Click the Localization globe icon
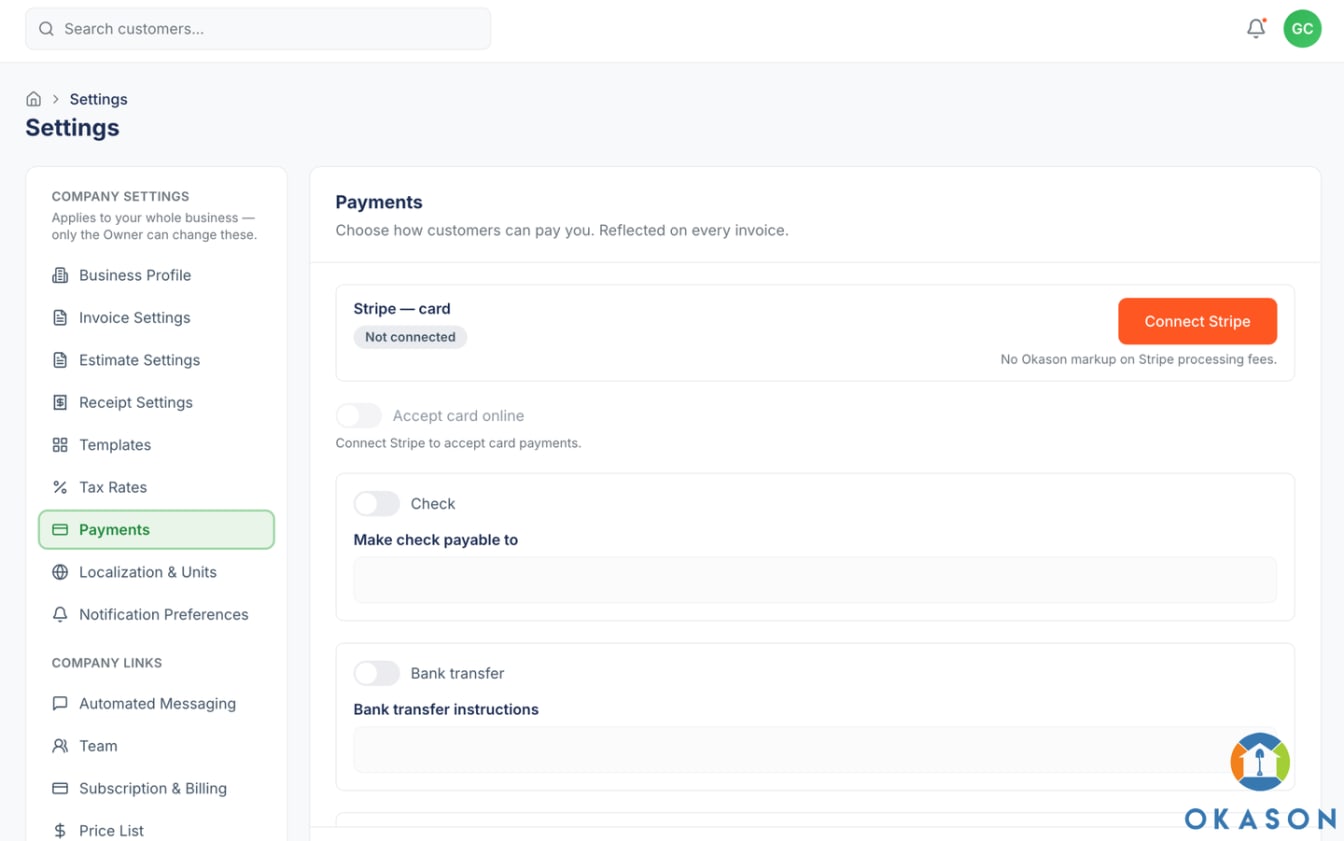The height and width of the screenshot is (841, 1344). pyautogui.click(x=60, y=572)
